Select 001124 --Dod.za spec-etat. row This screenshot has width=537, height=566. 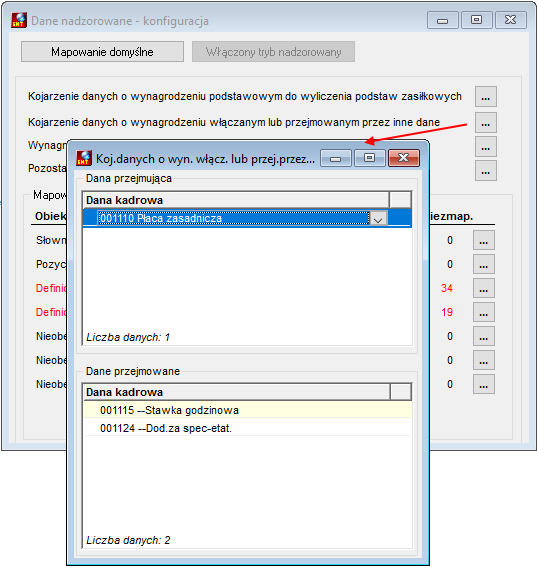pos(247,428)
